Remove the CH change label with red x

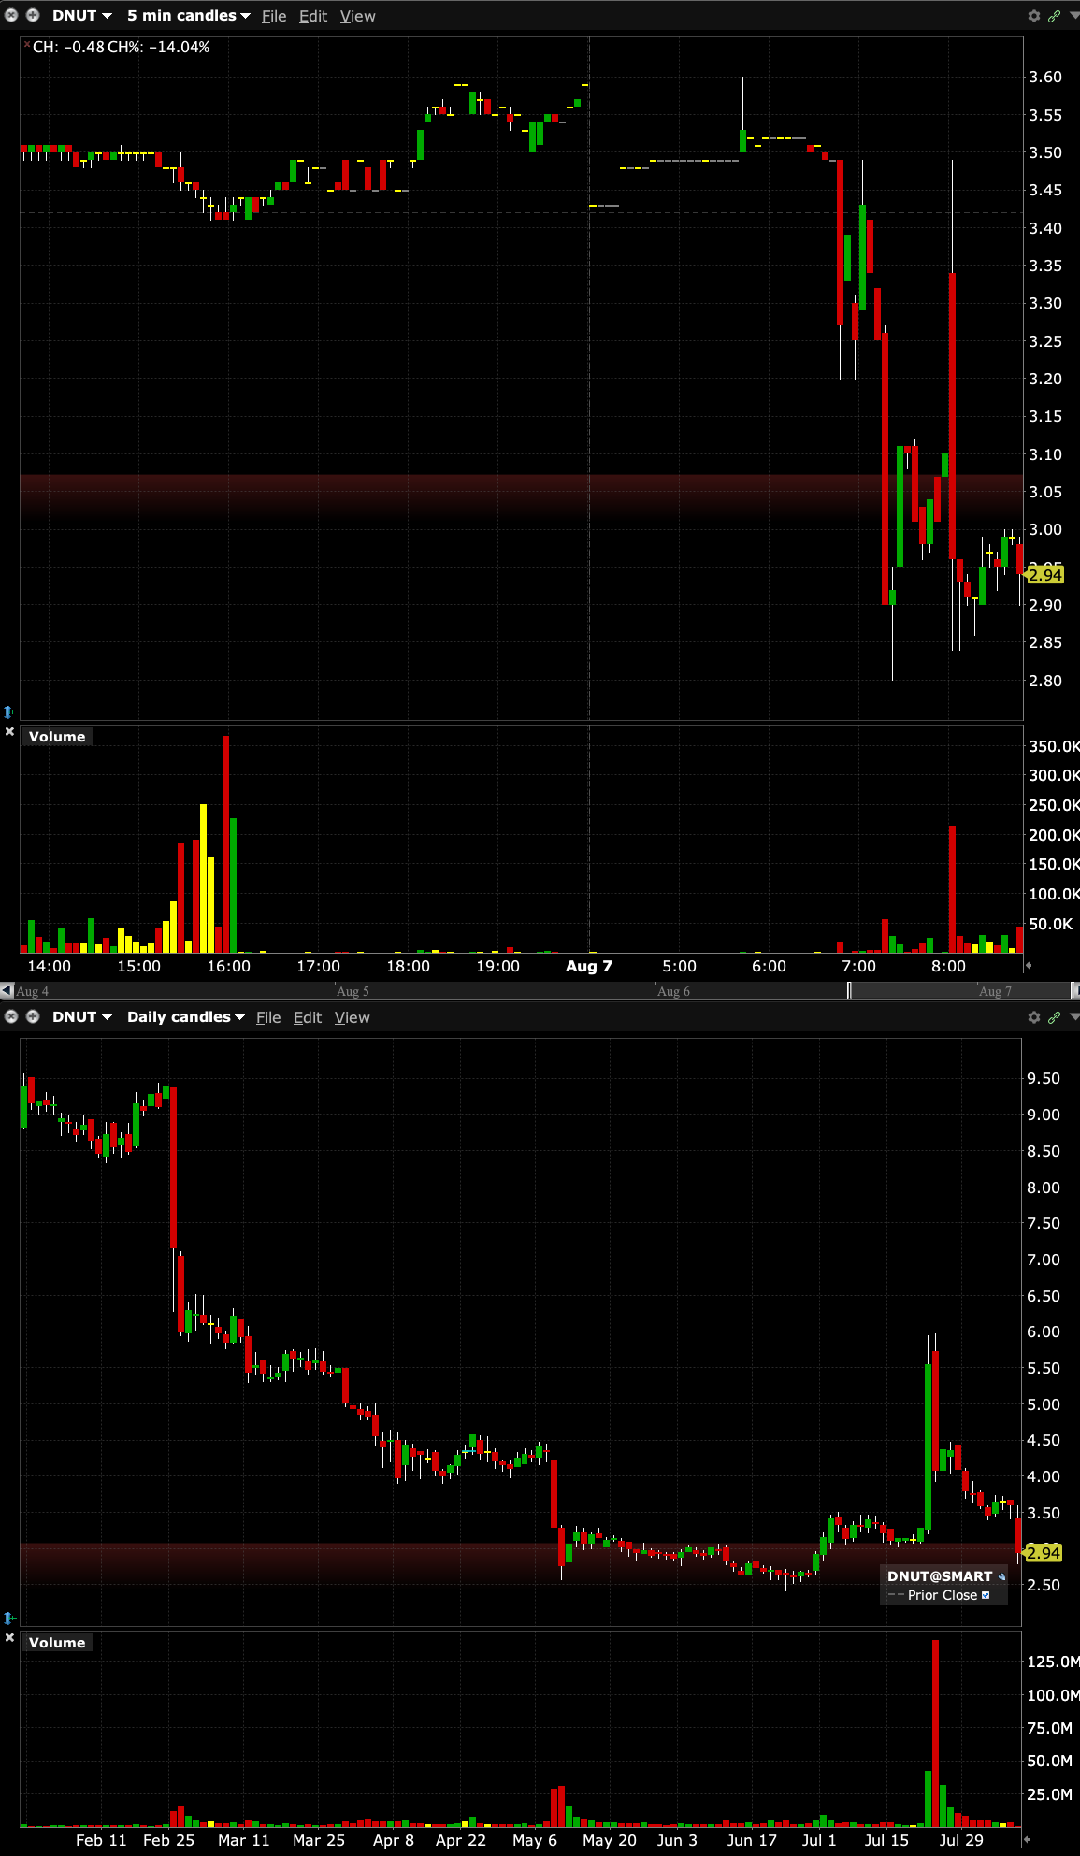click(27, 45)
